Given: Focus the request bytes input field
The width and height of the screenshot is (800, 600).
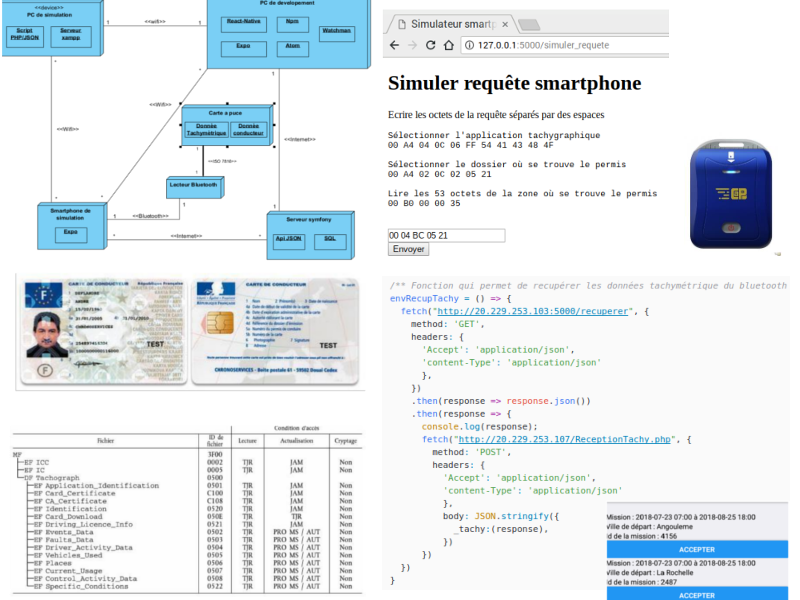Looking at the screenshot, I should (x=446, y=235).
